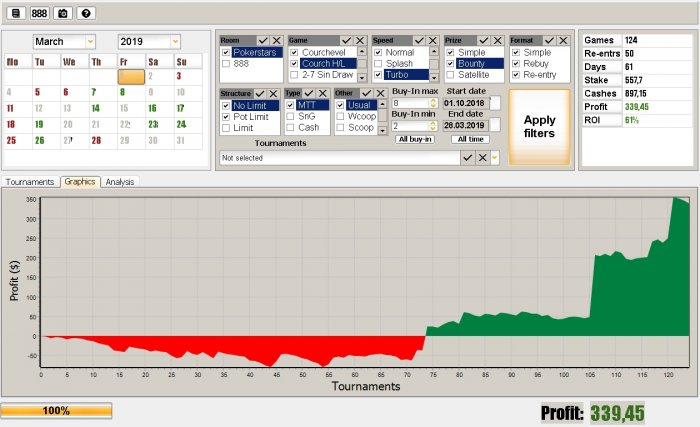Clear all items in Game filter
700x427 pixels.
click(x=360, y=41)
